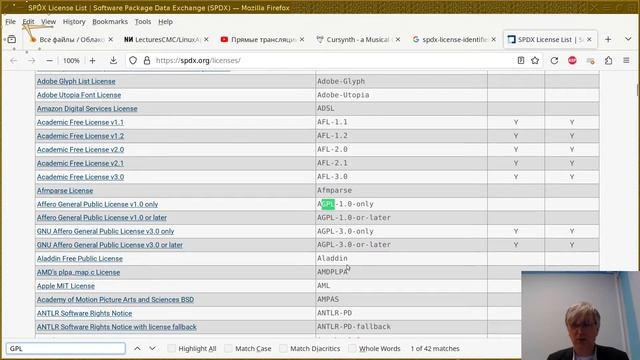Screen dimensions: 640x360
Task: Expand the list all tabs dropdown
Action: 628,39
